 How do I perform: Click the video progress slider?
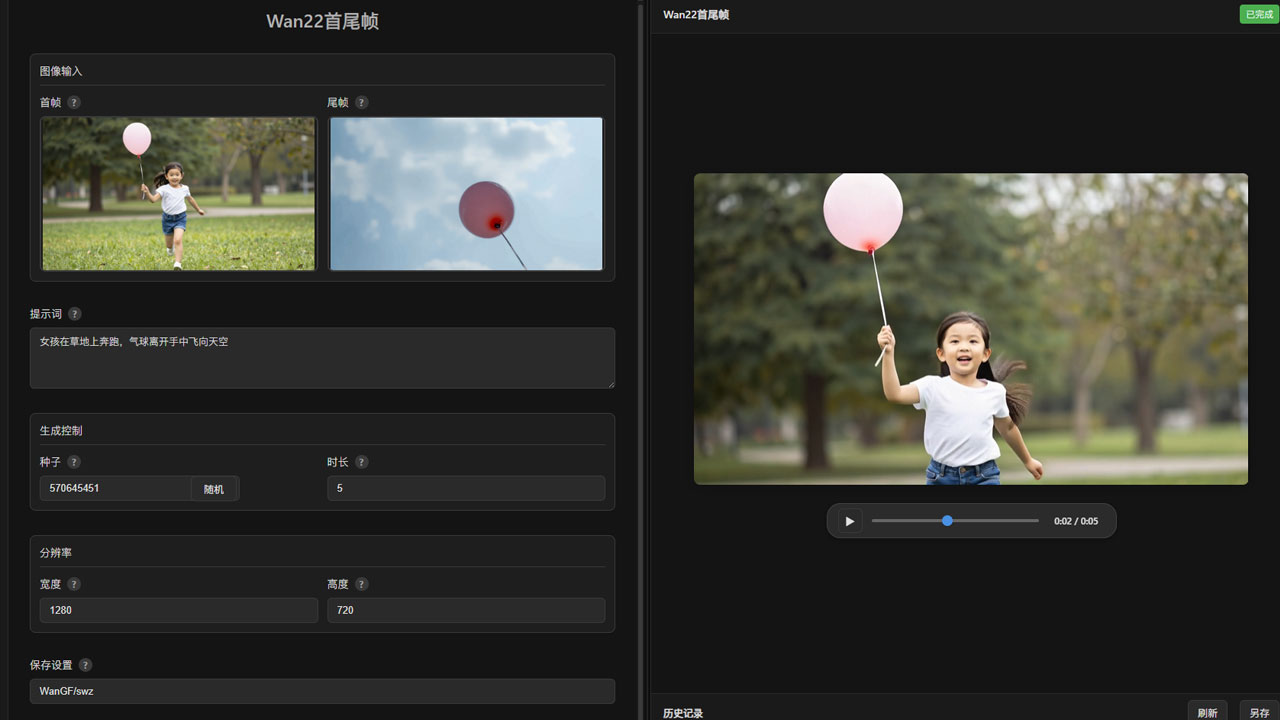(x=955, y=521)
